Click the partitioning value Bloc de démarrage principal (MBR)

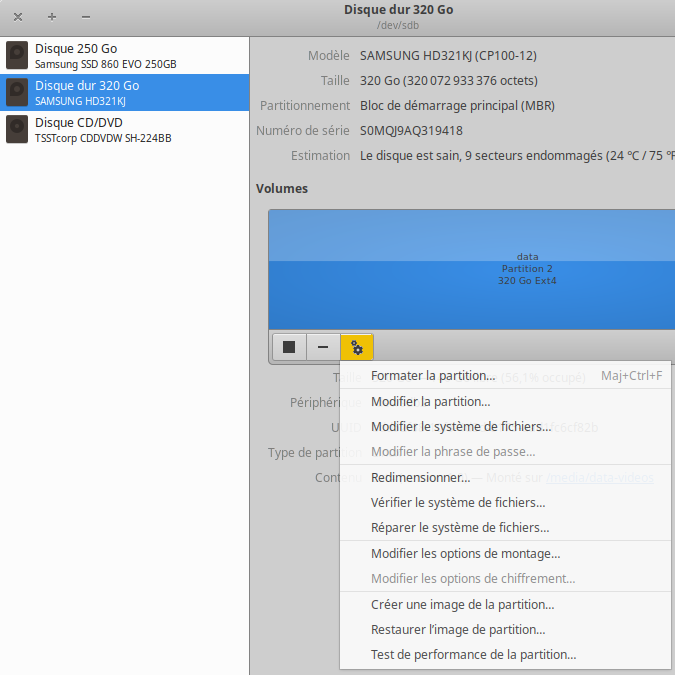tap(457, 105)
